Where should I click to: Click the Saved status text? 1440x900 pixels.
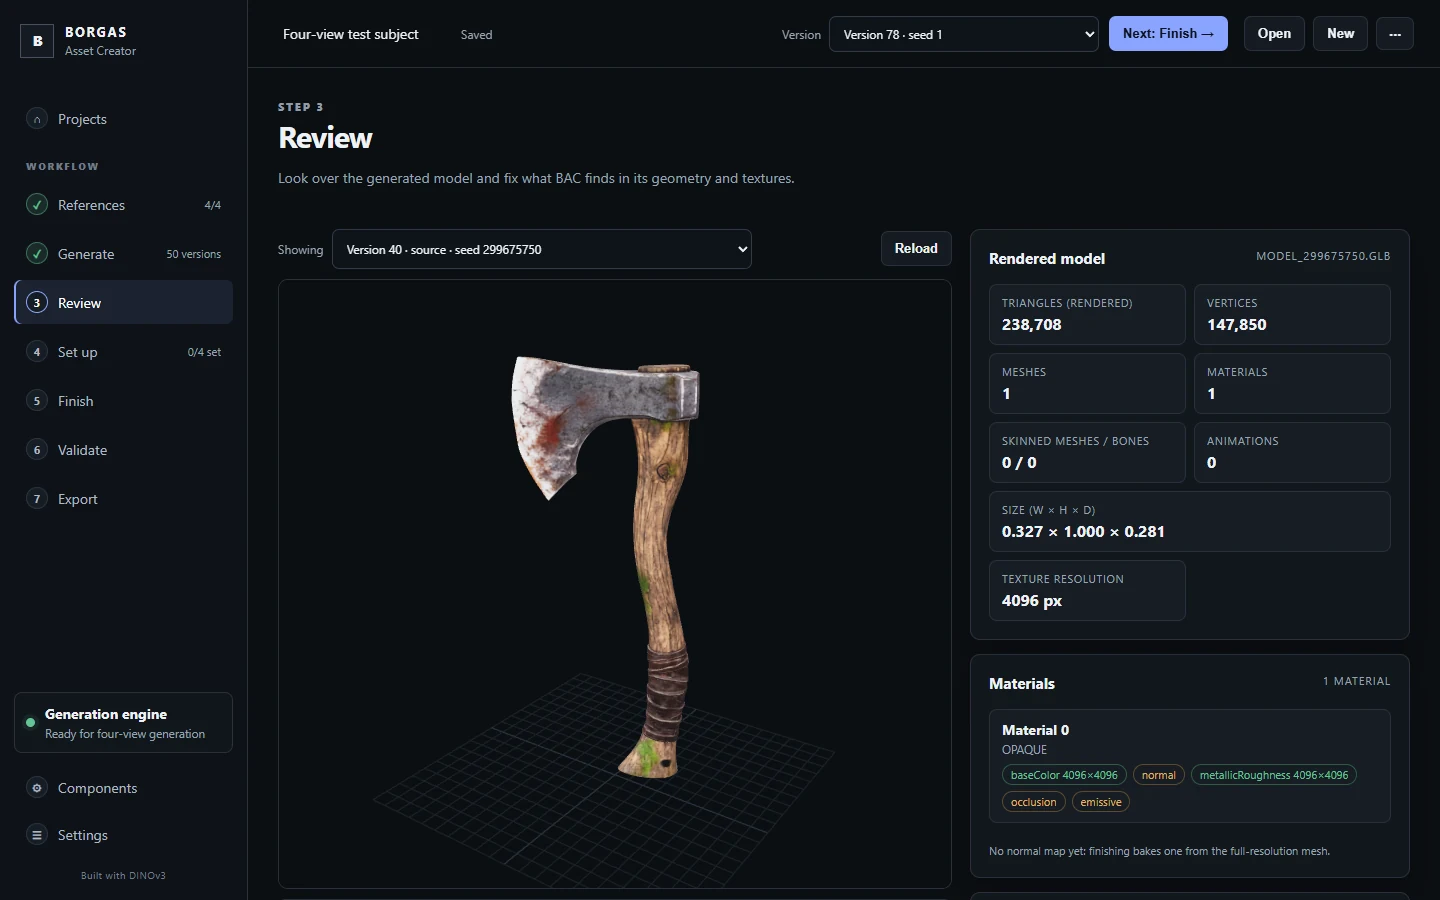click(x=476, y=35)
